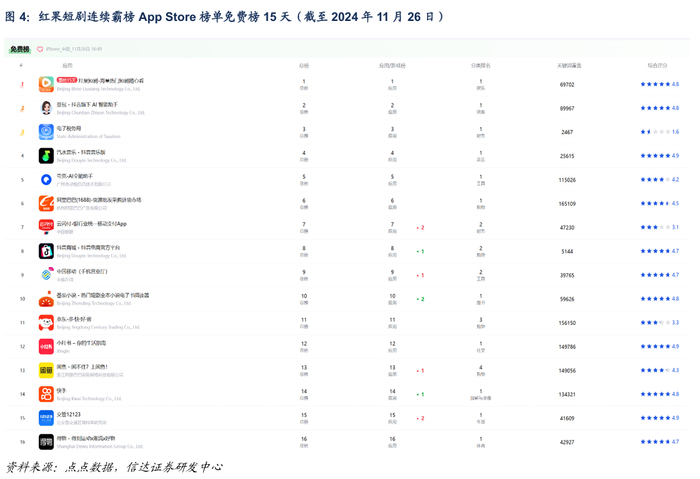Open the 交管12123 app title link
The width and height of the screenshot is (700, 479).
click(x=68, y=414)
